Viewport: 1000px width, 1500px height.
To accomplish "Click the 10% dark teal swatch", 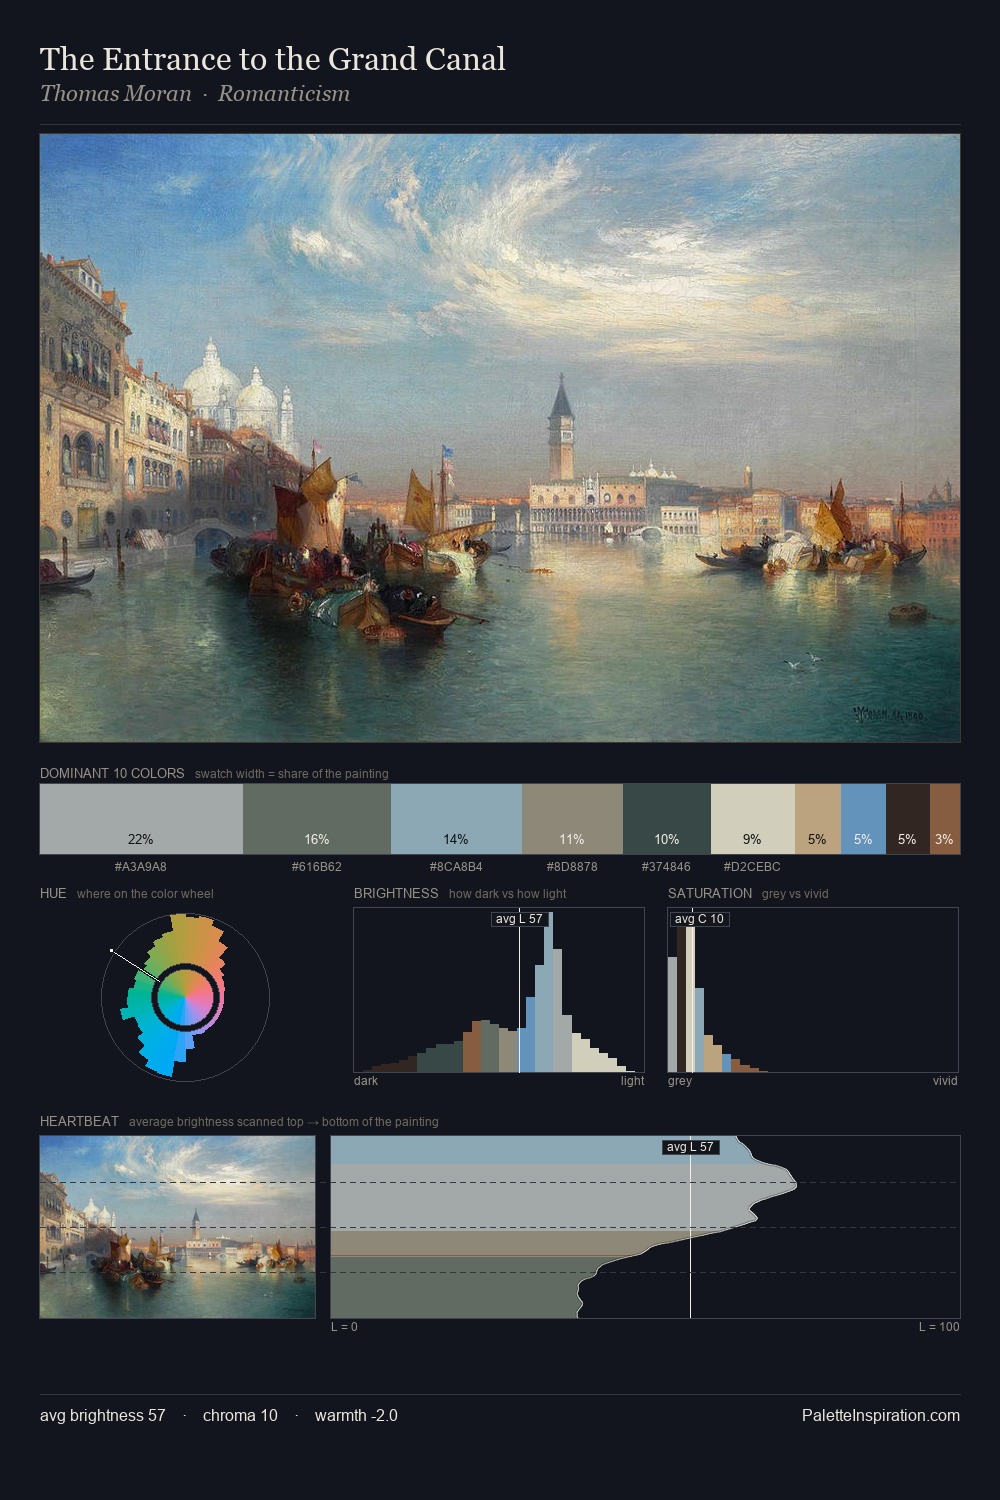I will (667, 818).
